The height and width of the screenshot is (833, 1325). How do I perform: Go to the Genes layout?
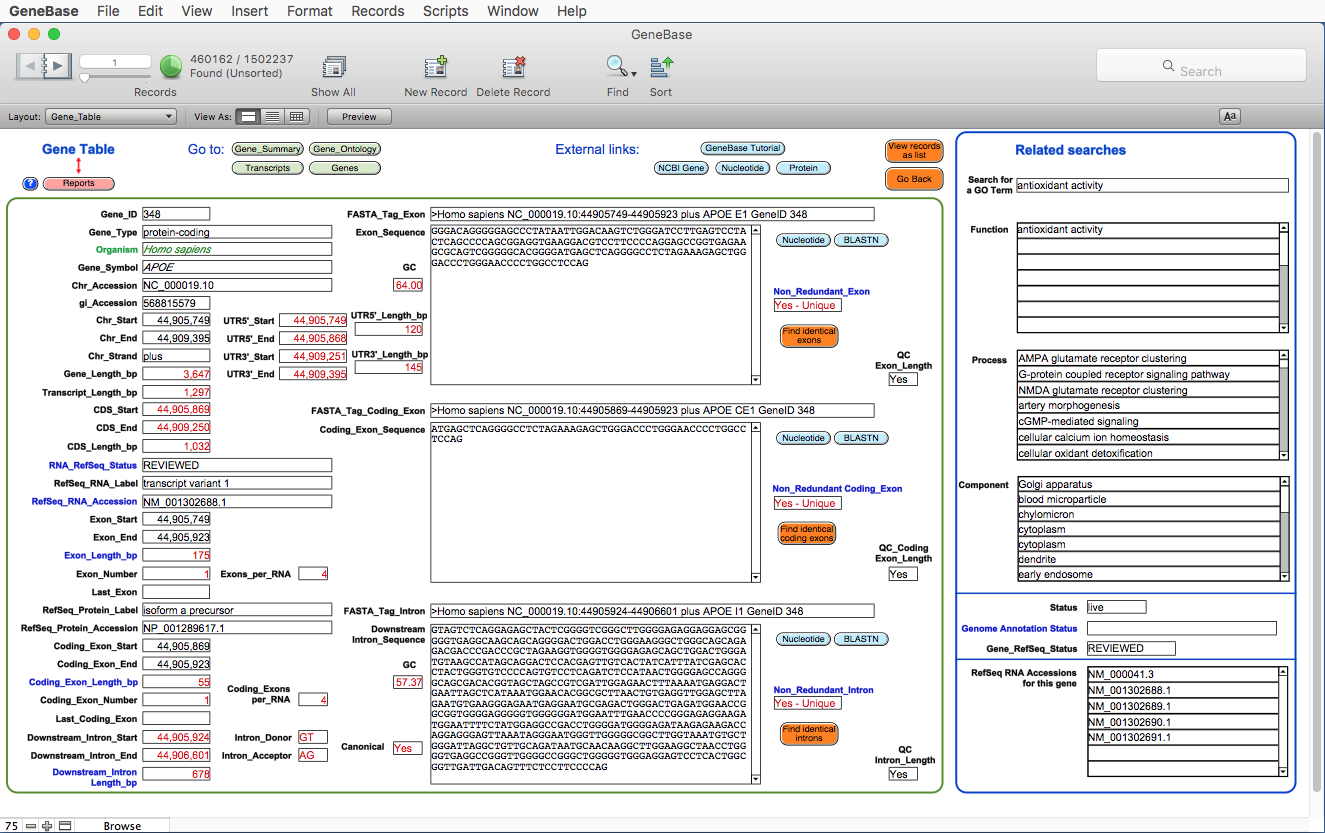coord(345,168)
